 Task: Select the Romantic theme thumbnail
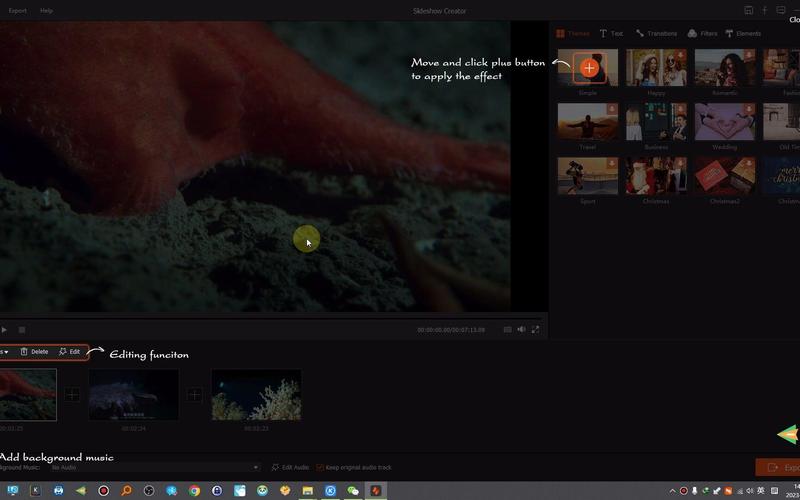click(724, 67)
